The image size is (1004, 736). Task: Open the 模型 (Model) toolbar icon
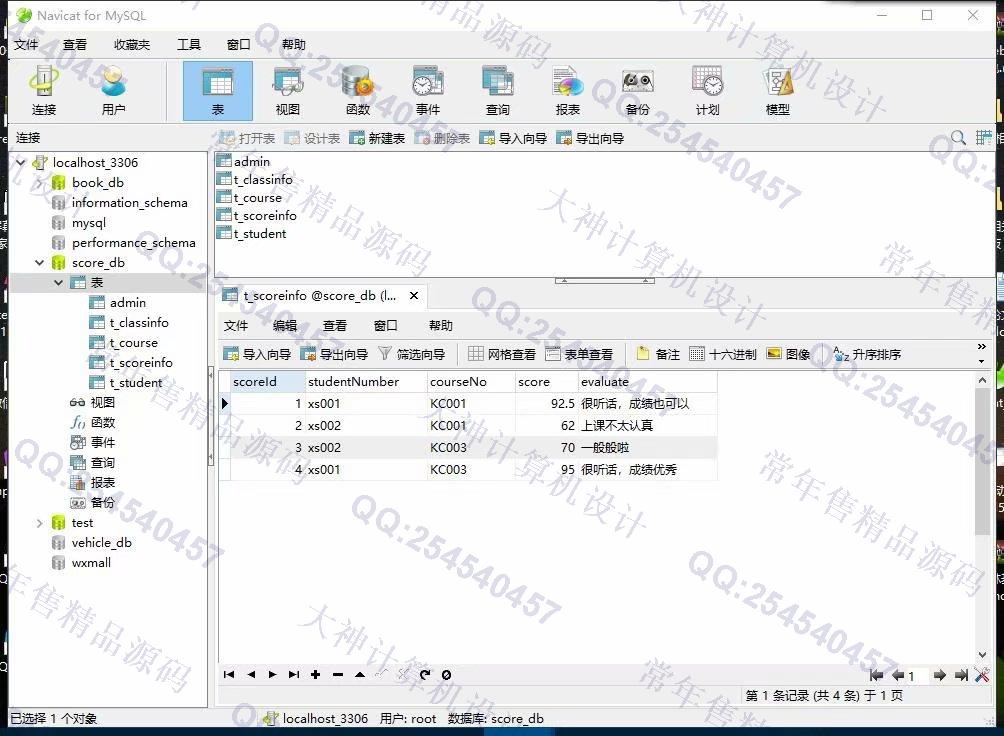[x=777, y=91]
